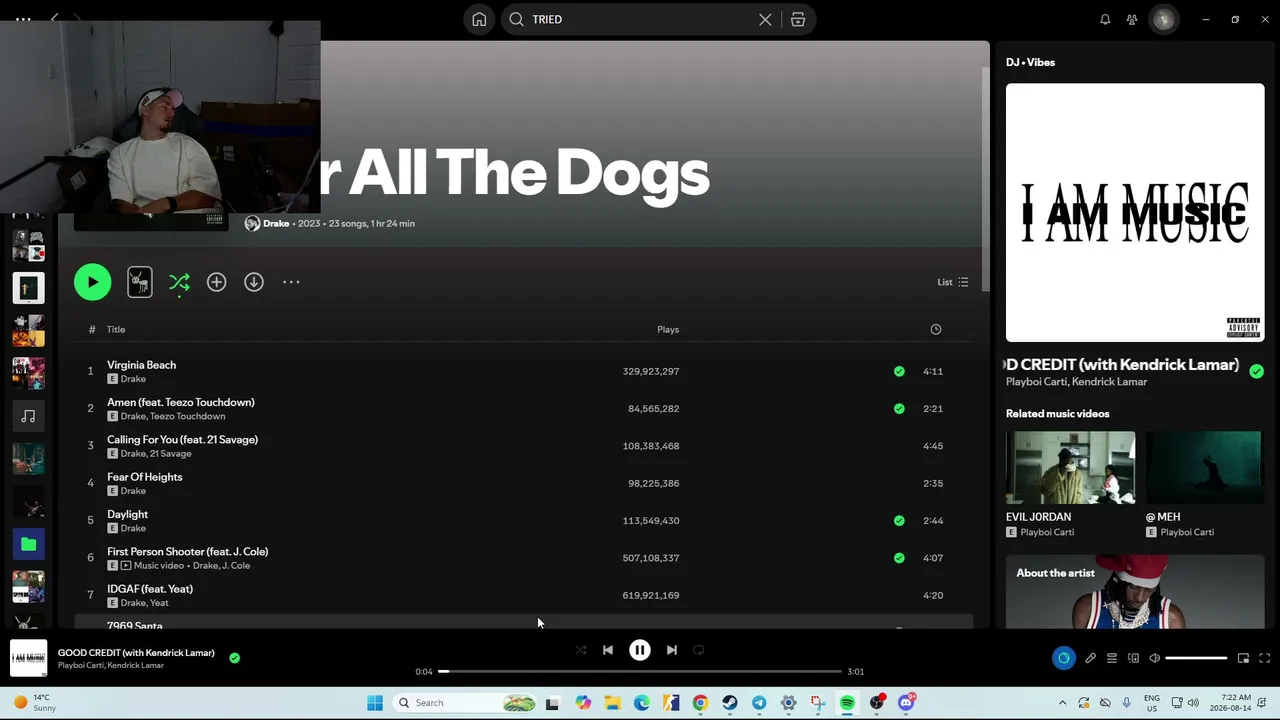Screen dimensions: 1280x720
Task: Adjust the Spotify volume slider
Action: tap(1196, 658)
